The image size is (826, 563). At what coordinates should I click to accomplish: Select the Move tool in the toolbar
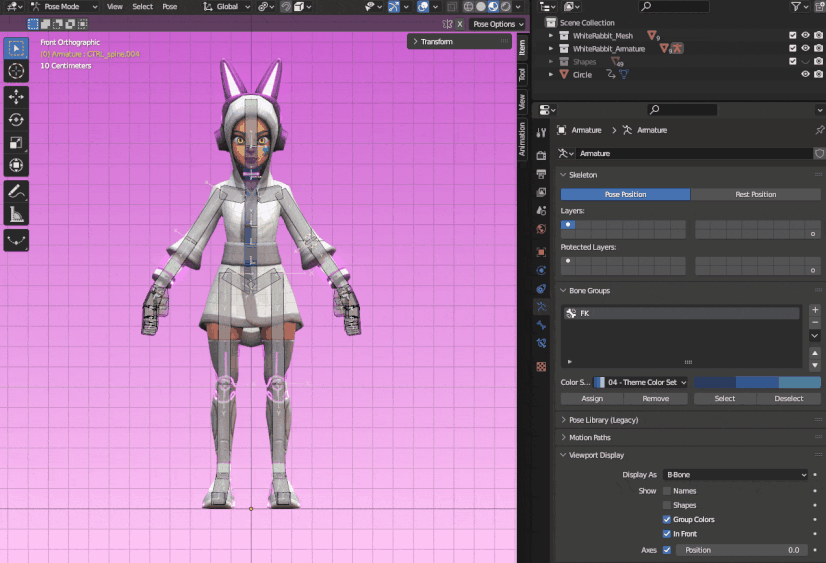(17, 96)
